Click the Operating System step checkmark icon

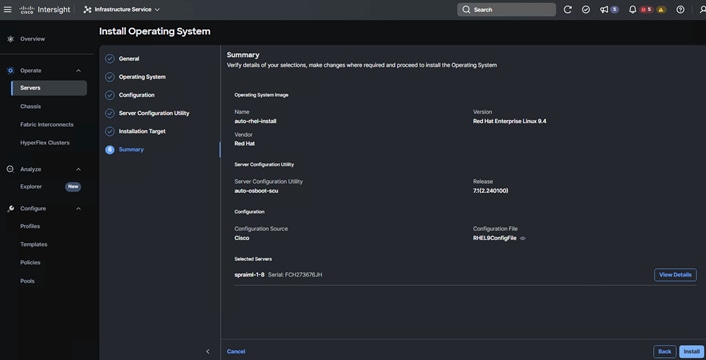point(109,77)
